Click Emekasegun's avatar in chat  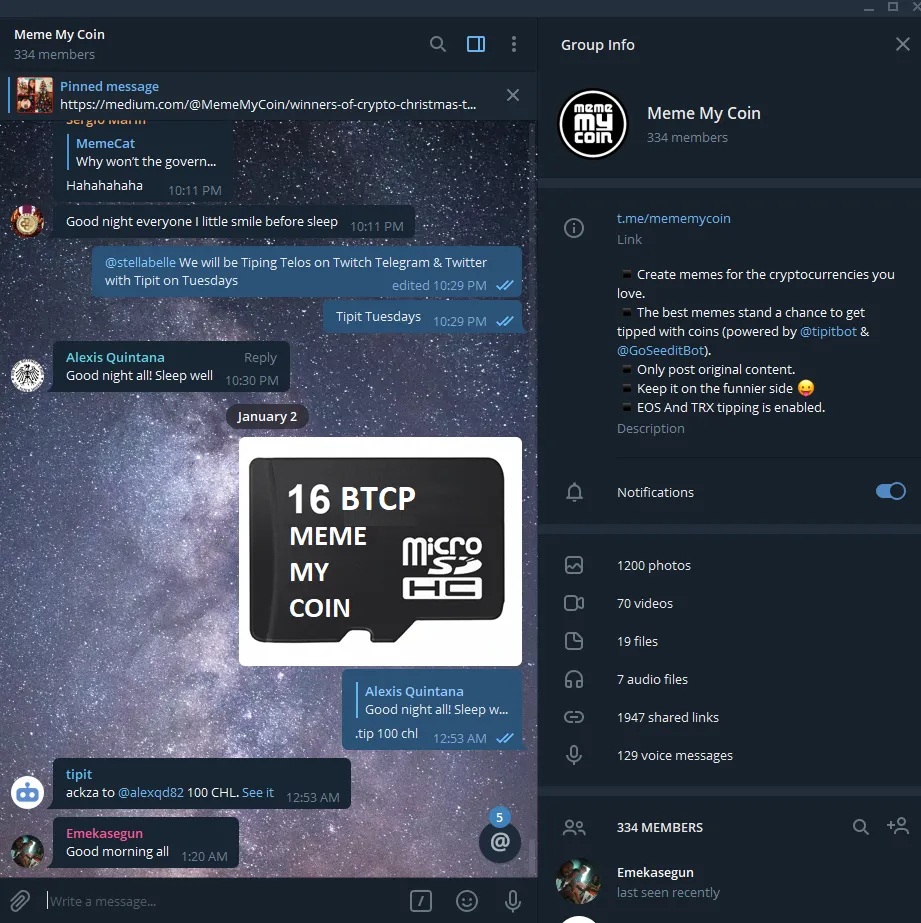[28, 851]
